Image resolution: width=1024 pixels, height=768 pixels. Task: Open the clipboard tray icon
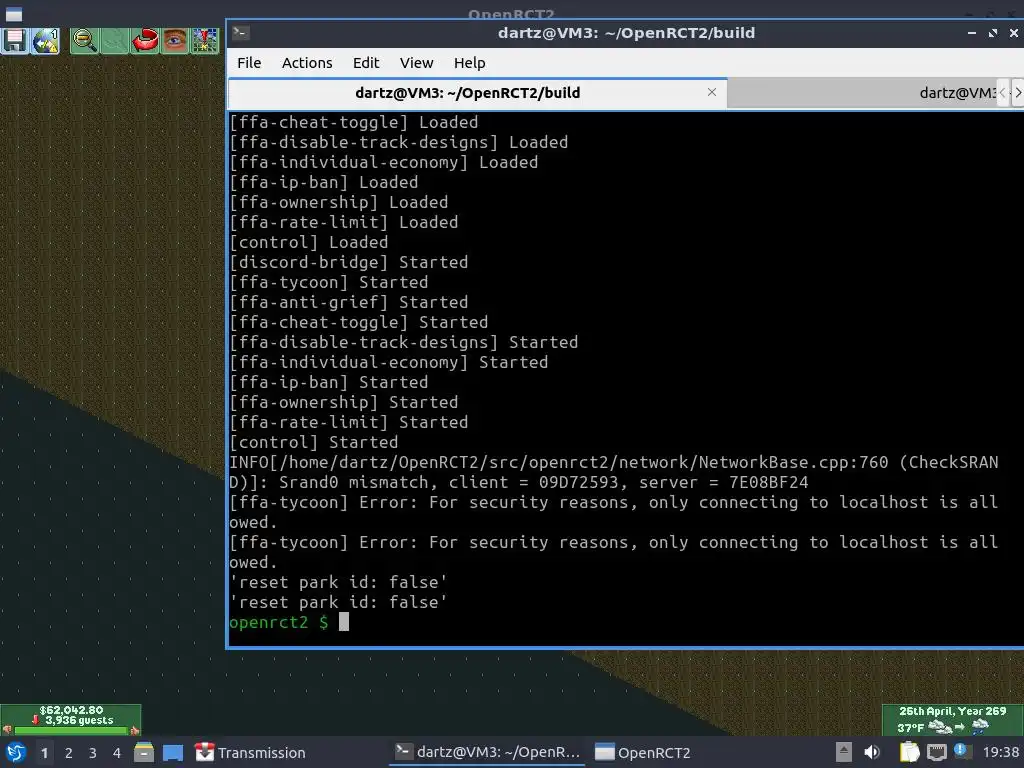(x=909, y=752)
